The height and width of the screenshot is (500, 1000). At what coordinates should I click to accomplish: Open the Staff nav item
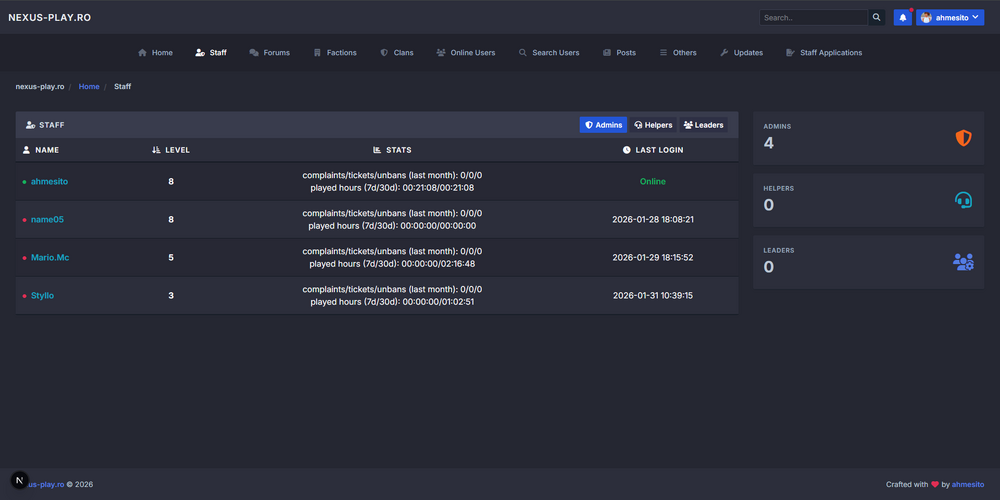tap(211, 53)
